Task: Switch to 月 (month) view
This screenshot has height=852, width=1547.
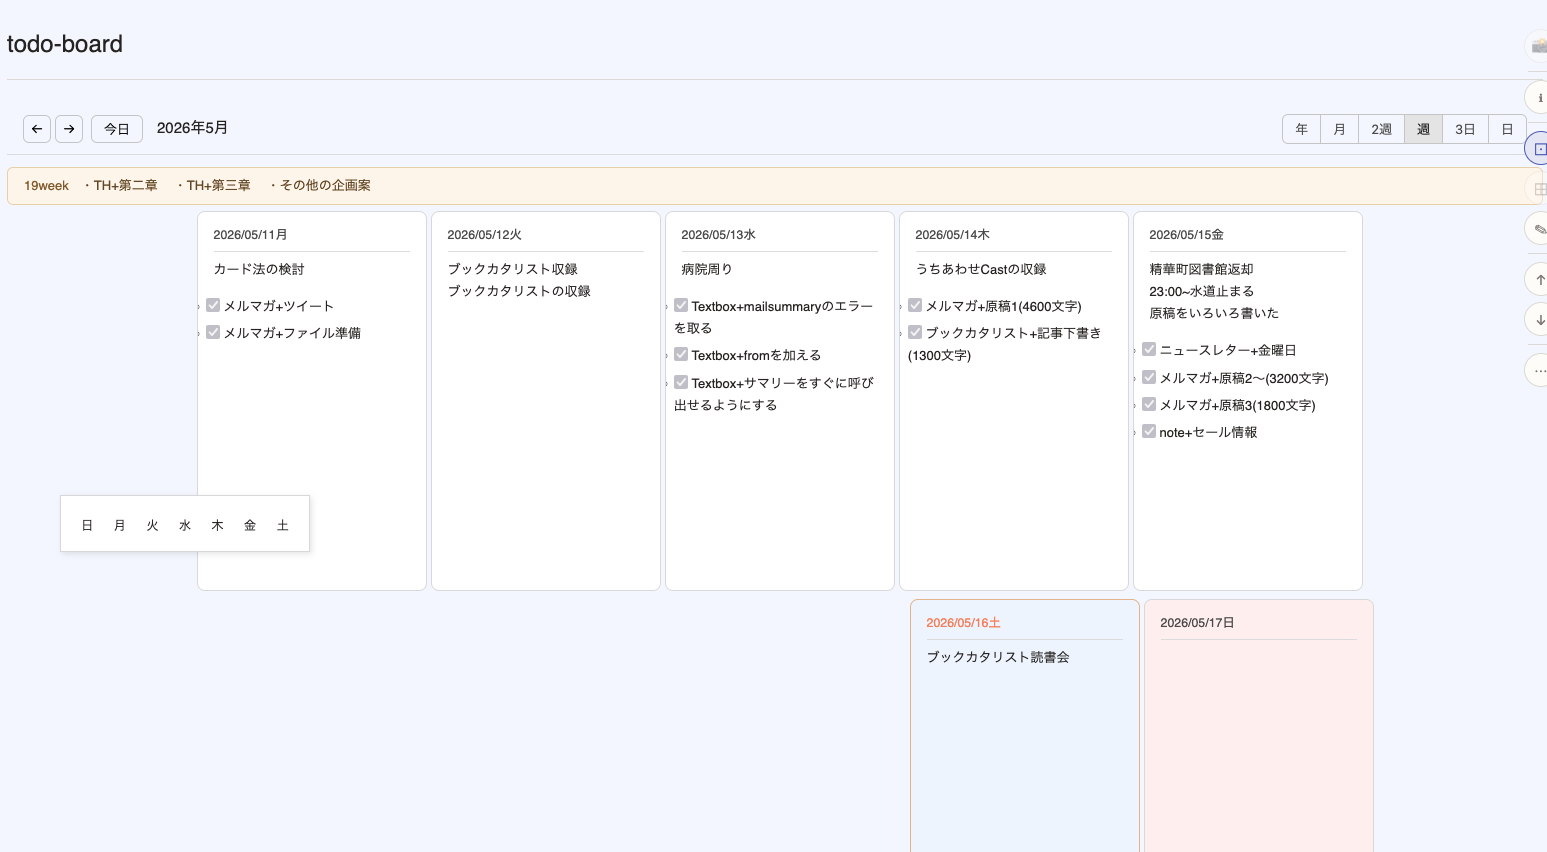Action: coord(1339,129)
